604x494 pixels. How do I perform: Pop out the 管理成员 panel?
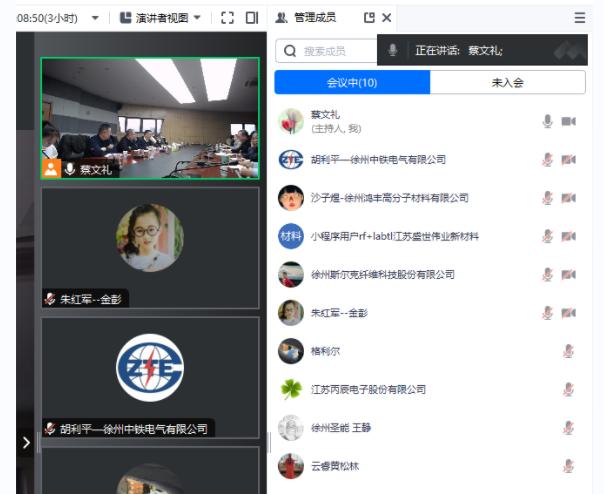click(x=369, y=18)
